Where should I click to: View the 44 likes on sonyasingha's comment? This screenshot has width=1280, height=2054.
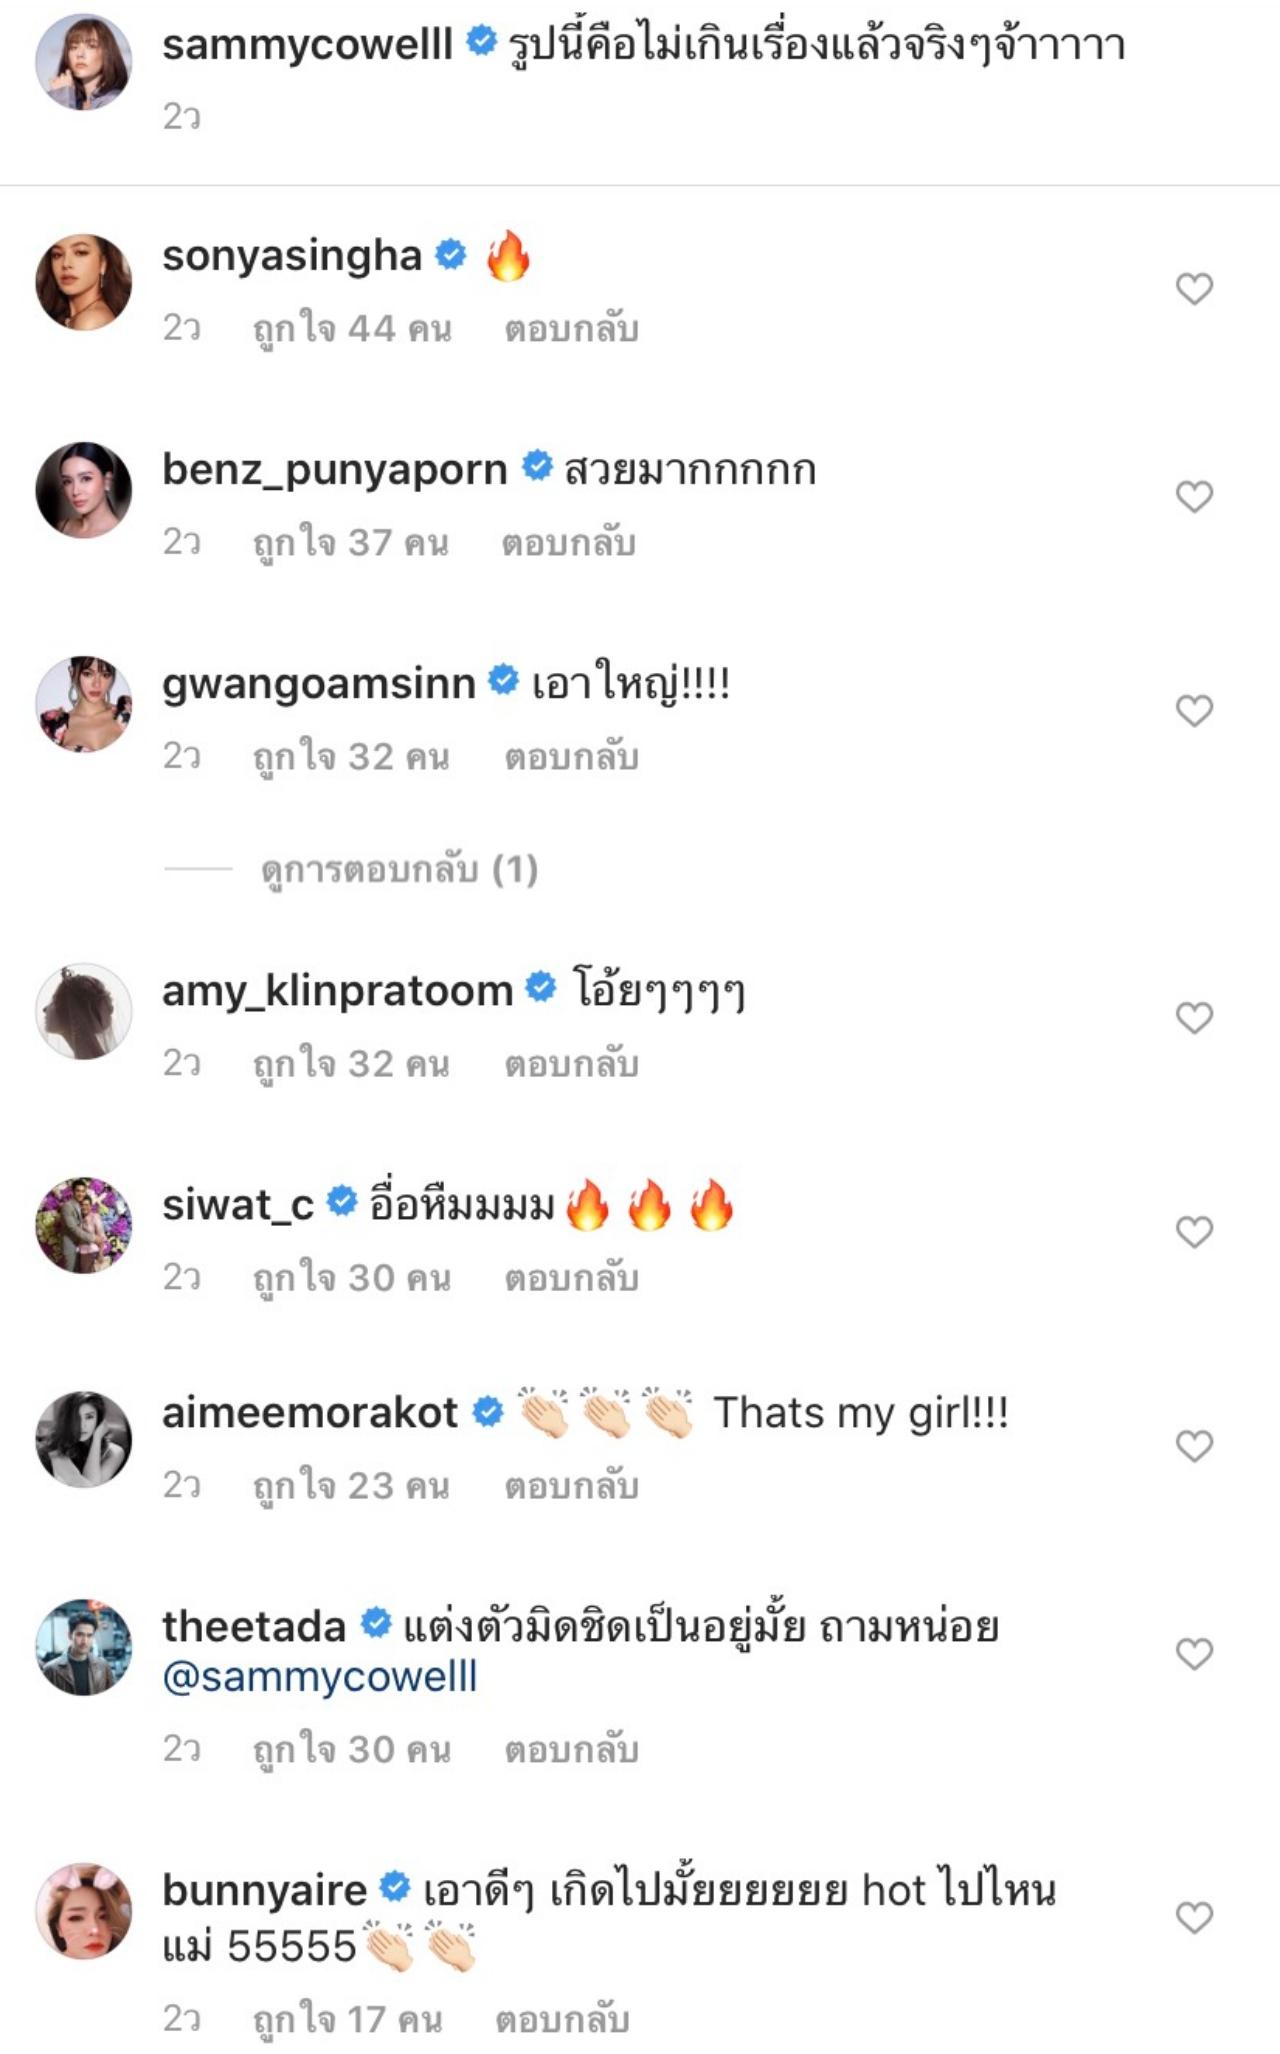352,329
